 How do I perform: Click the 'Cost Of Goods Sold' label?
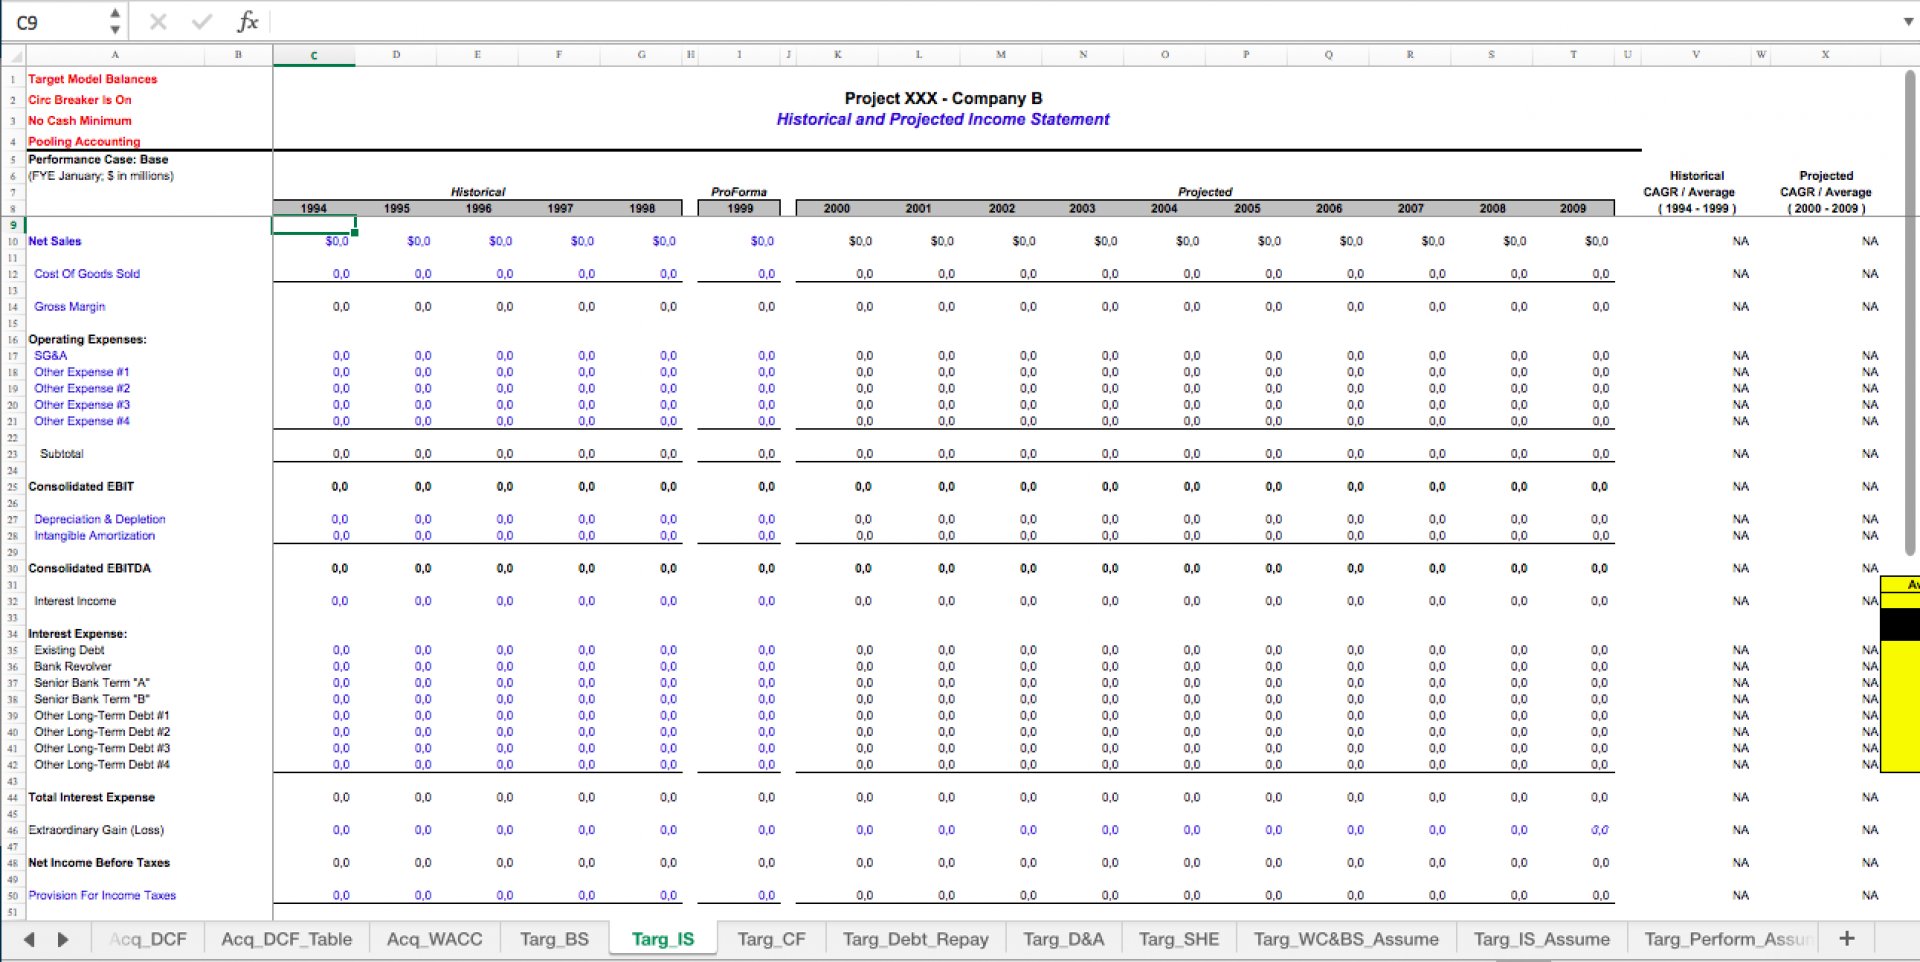click(87, 274)
